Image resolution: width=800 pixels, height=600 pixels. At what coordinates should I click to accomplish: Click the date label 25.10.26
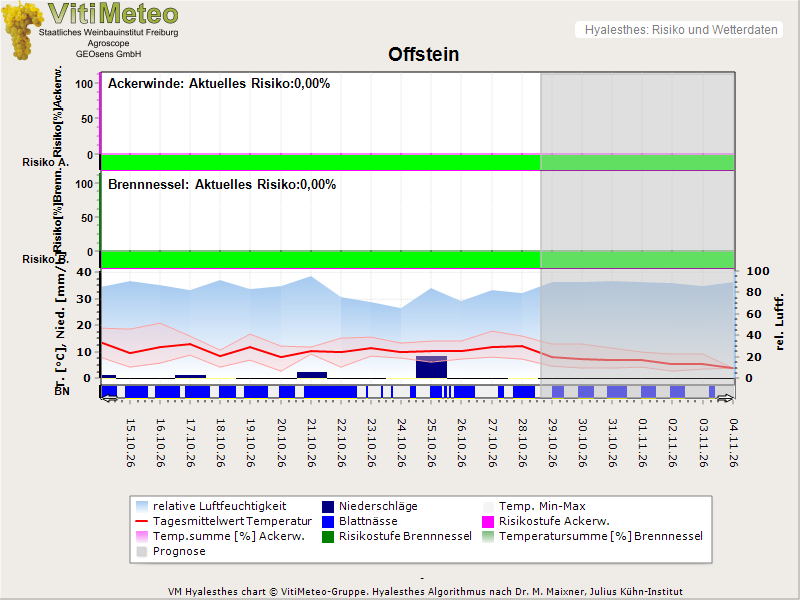point(432,443)
